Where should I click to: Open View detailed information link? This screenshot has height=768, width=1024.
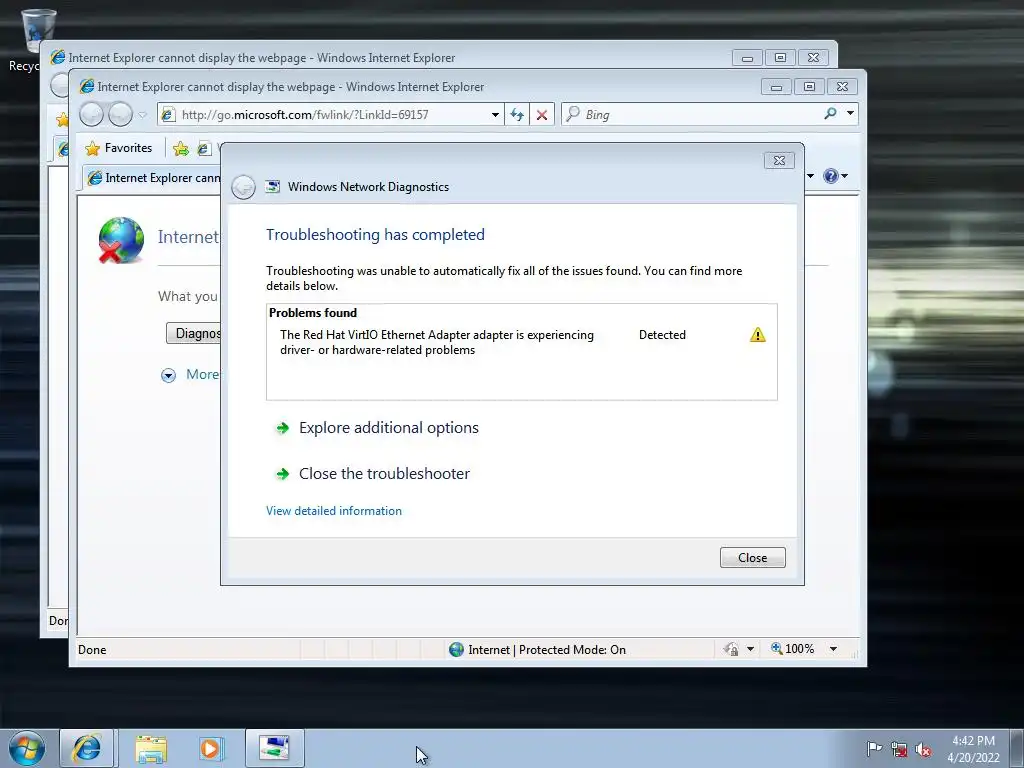[x=334, y=511]
